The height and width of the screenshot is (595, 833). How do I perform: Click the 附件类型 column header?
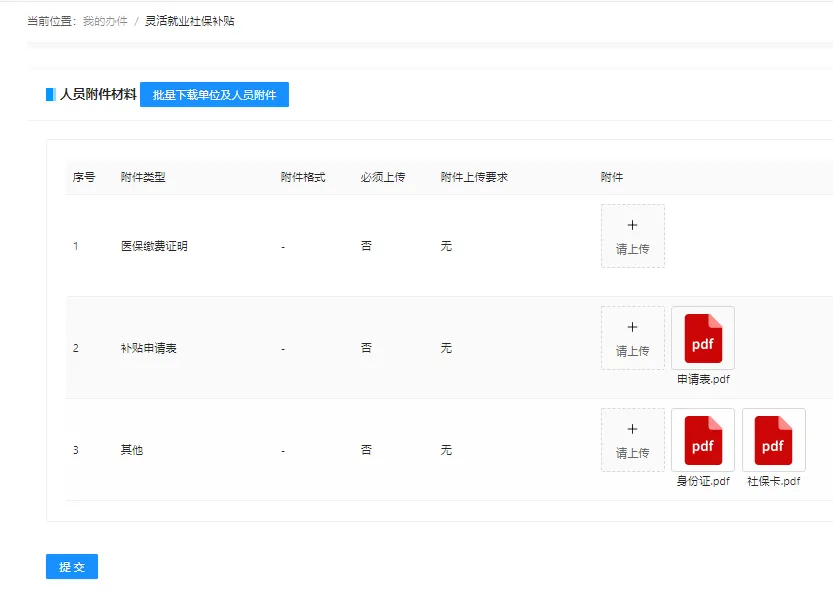point(143,177)
